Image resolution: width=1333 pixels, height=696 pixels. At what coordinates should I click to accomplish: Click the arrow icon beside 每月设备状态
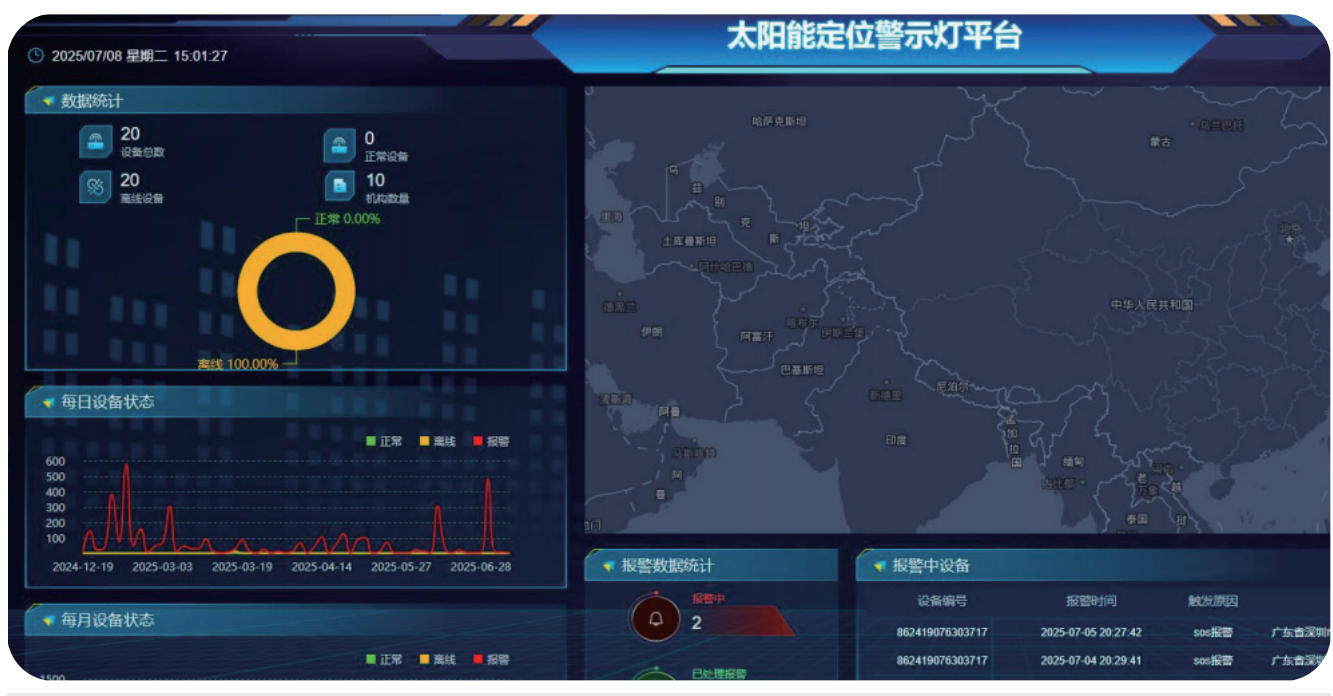tap(47, 620)
